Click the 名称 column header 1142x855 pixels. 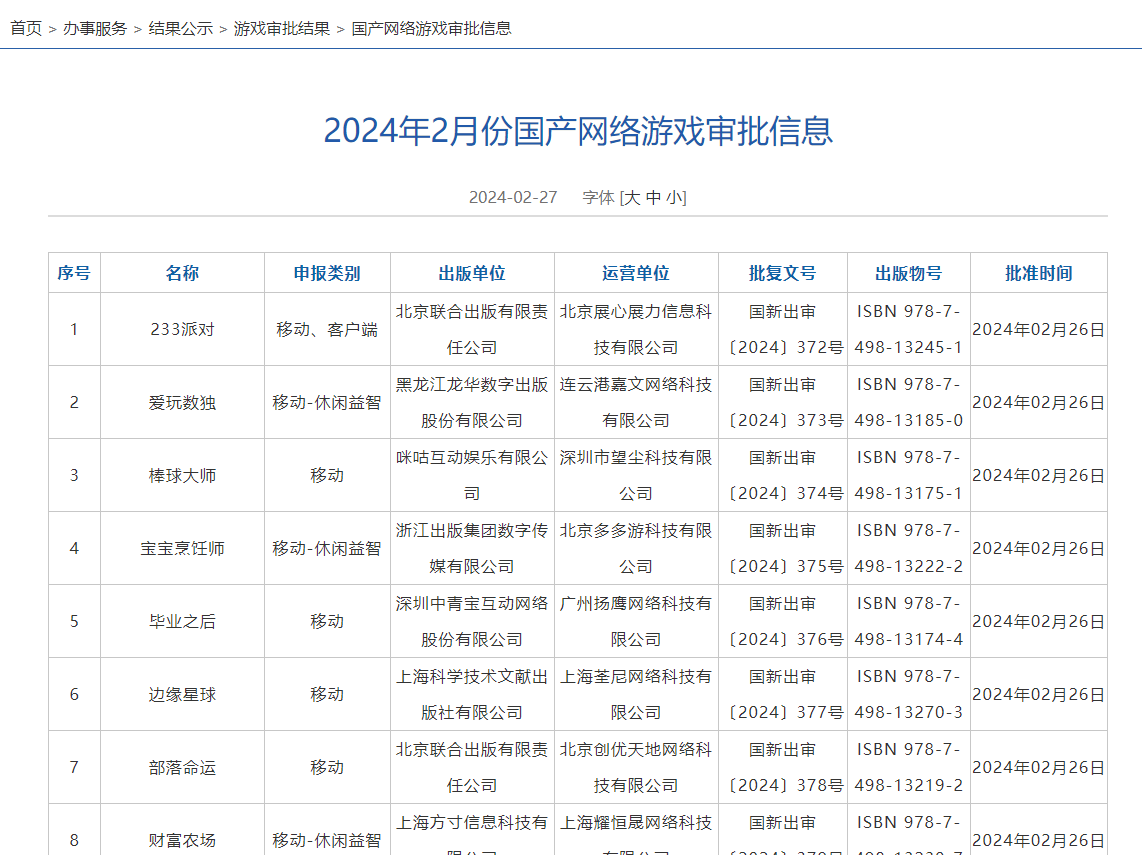182,273
